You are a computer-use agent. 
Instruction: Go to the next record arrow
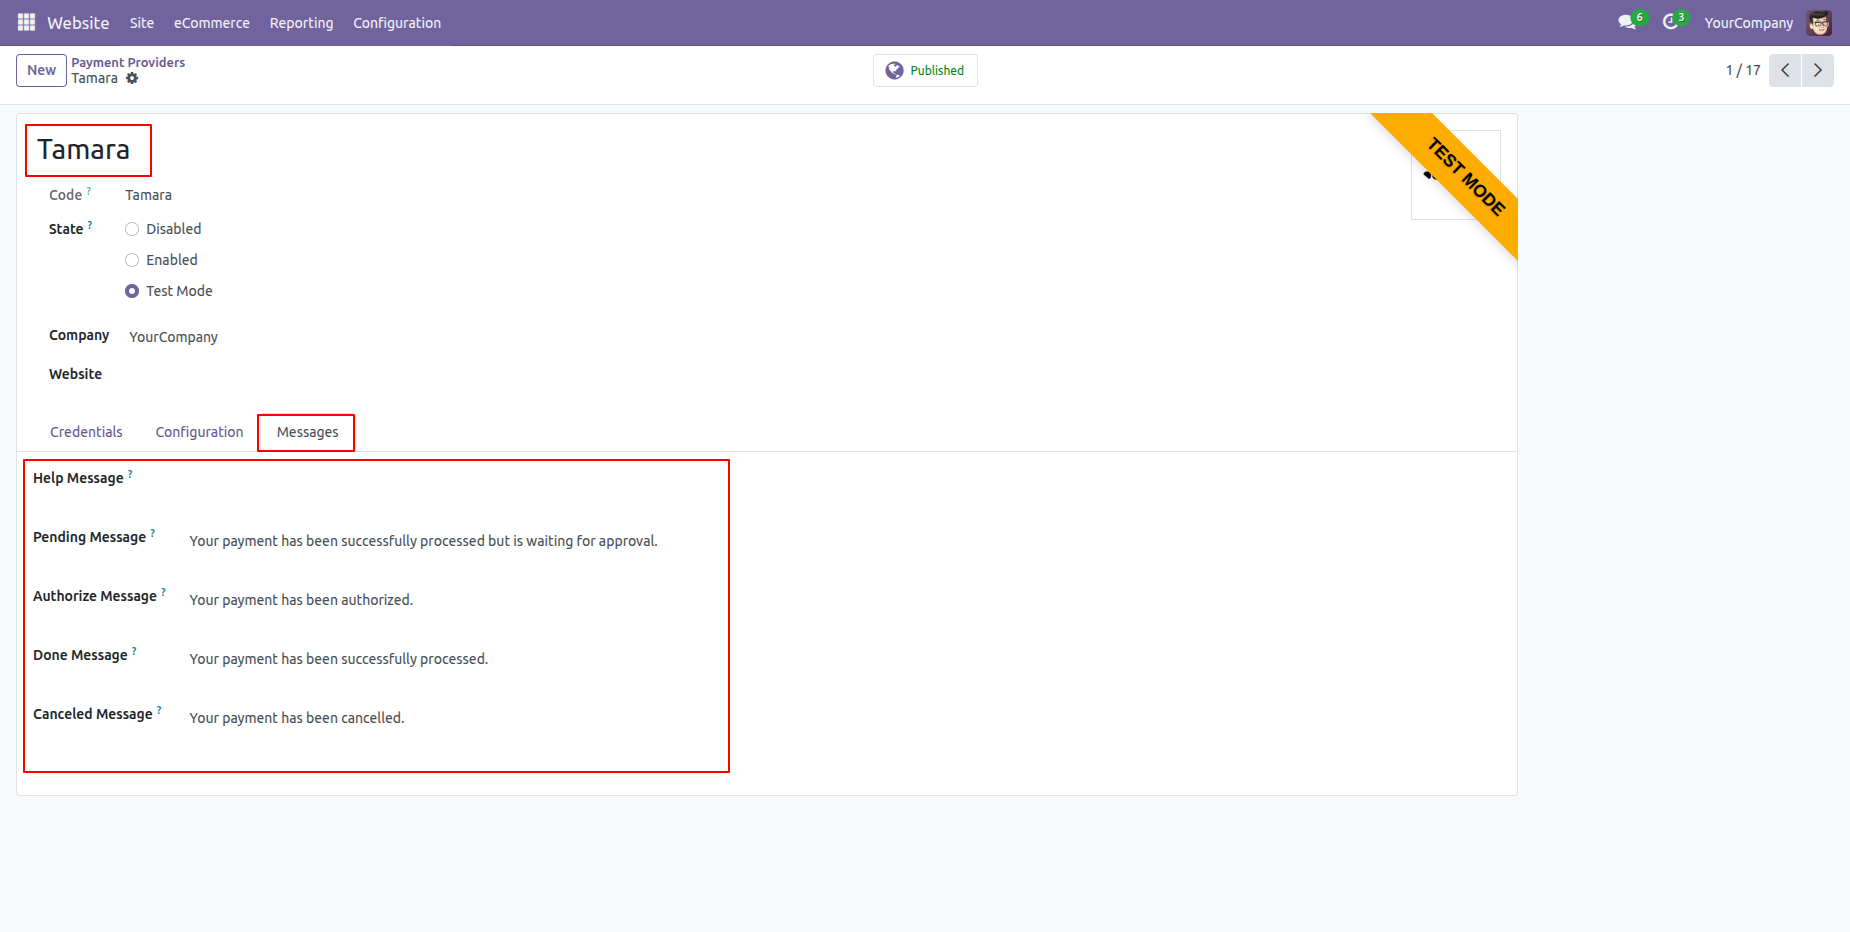(1817, 70)
